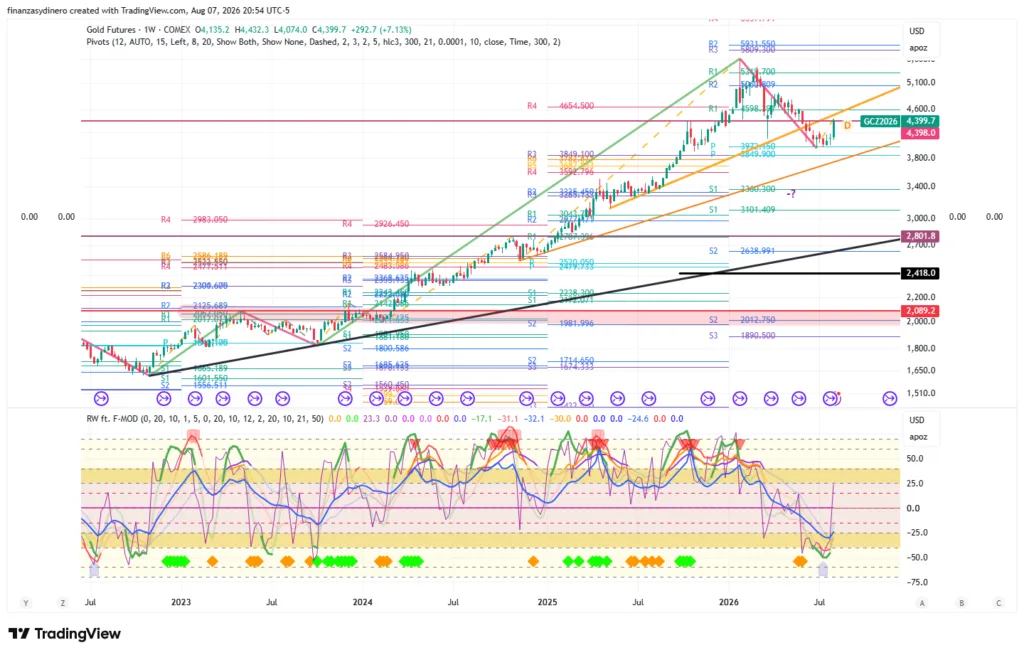Click the S2 2638.991 pivot label

tap(743, 251)
